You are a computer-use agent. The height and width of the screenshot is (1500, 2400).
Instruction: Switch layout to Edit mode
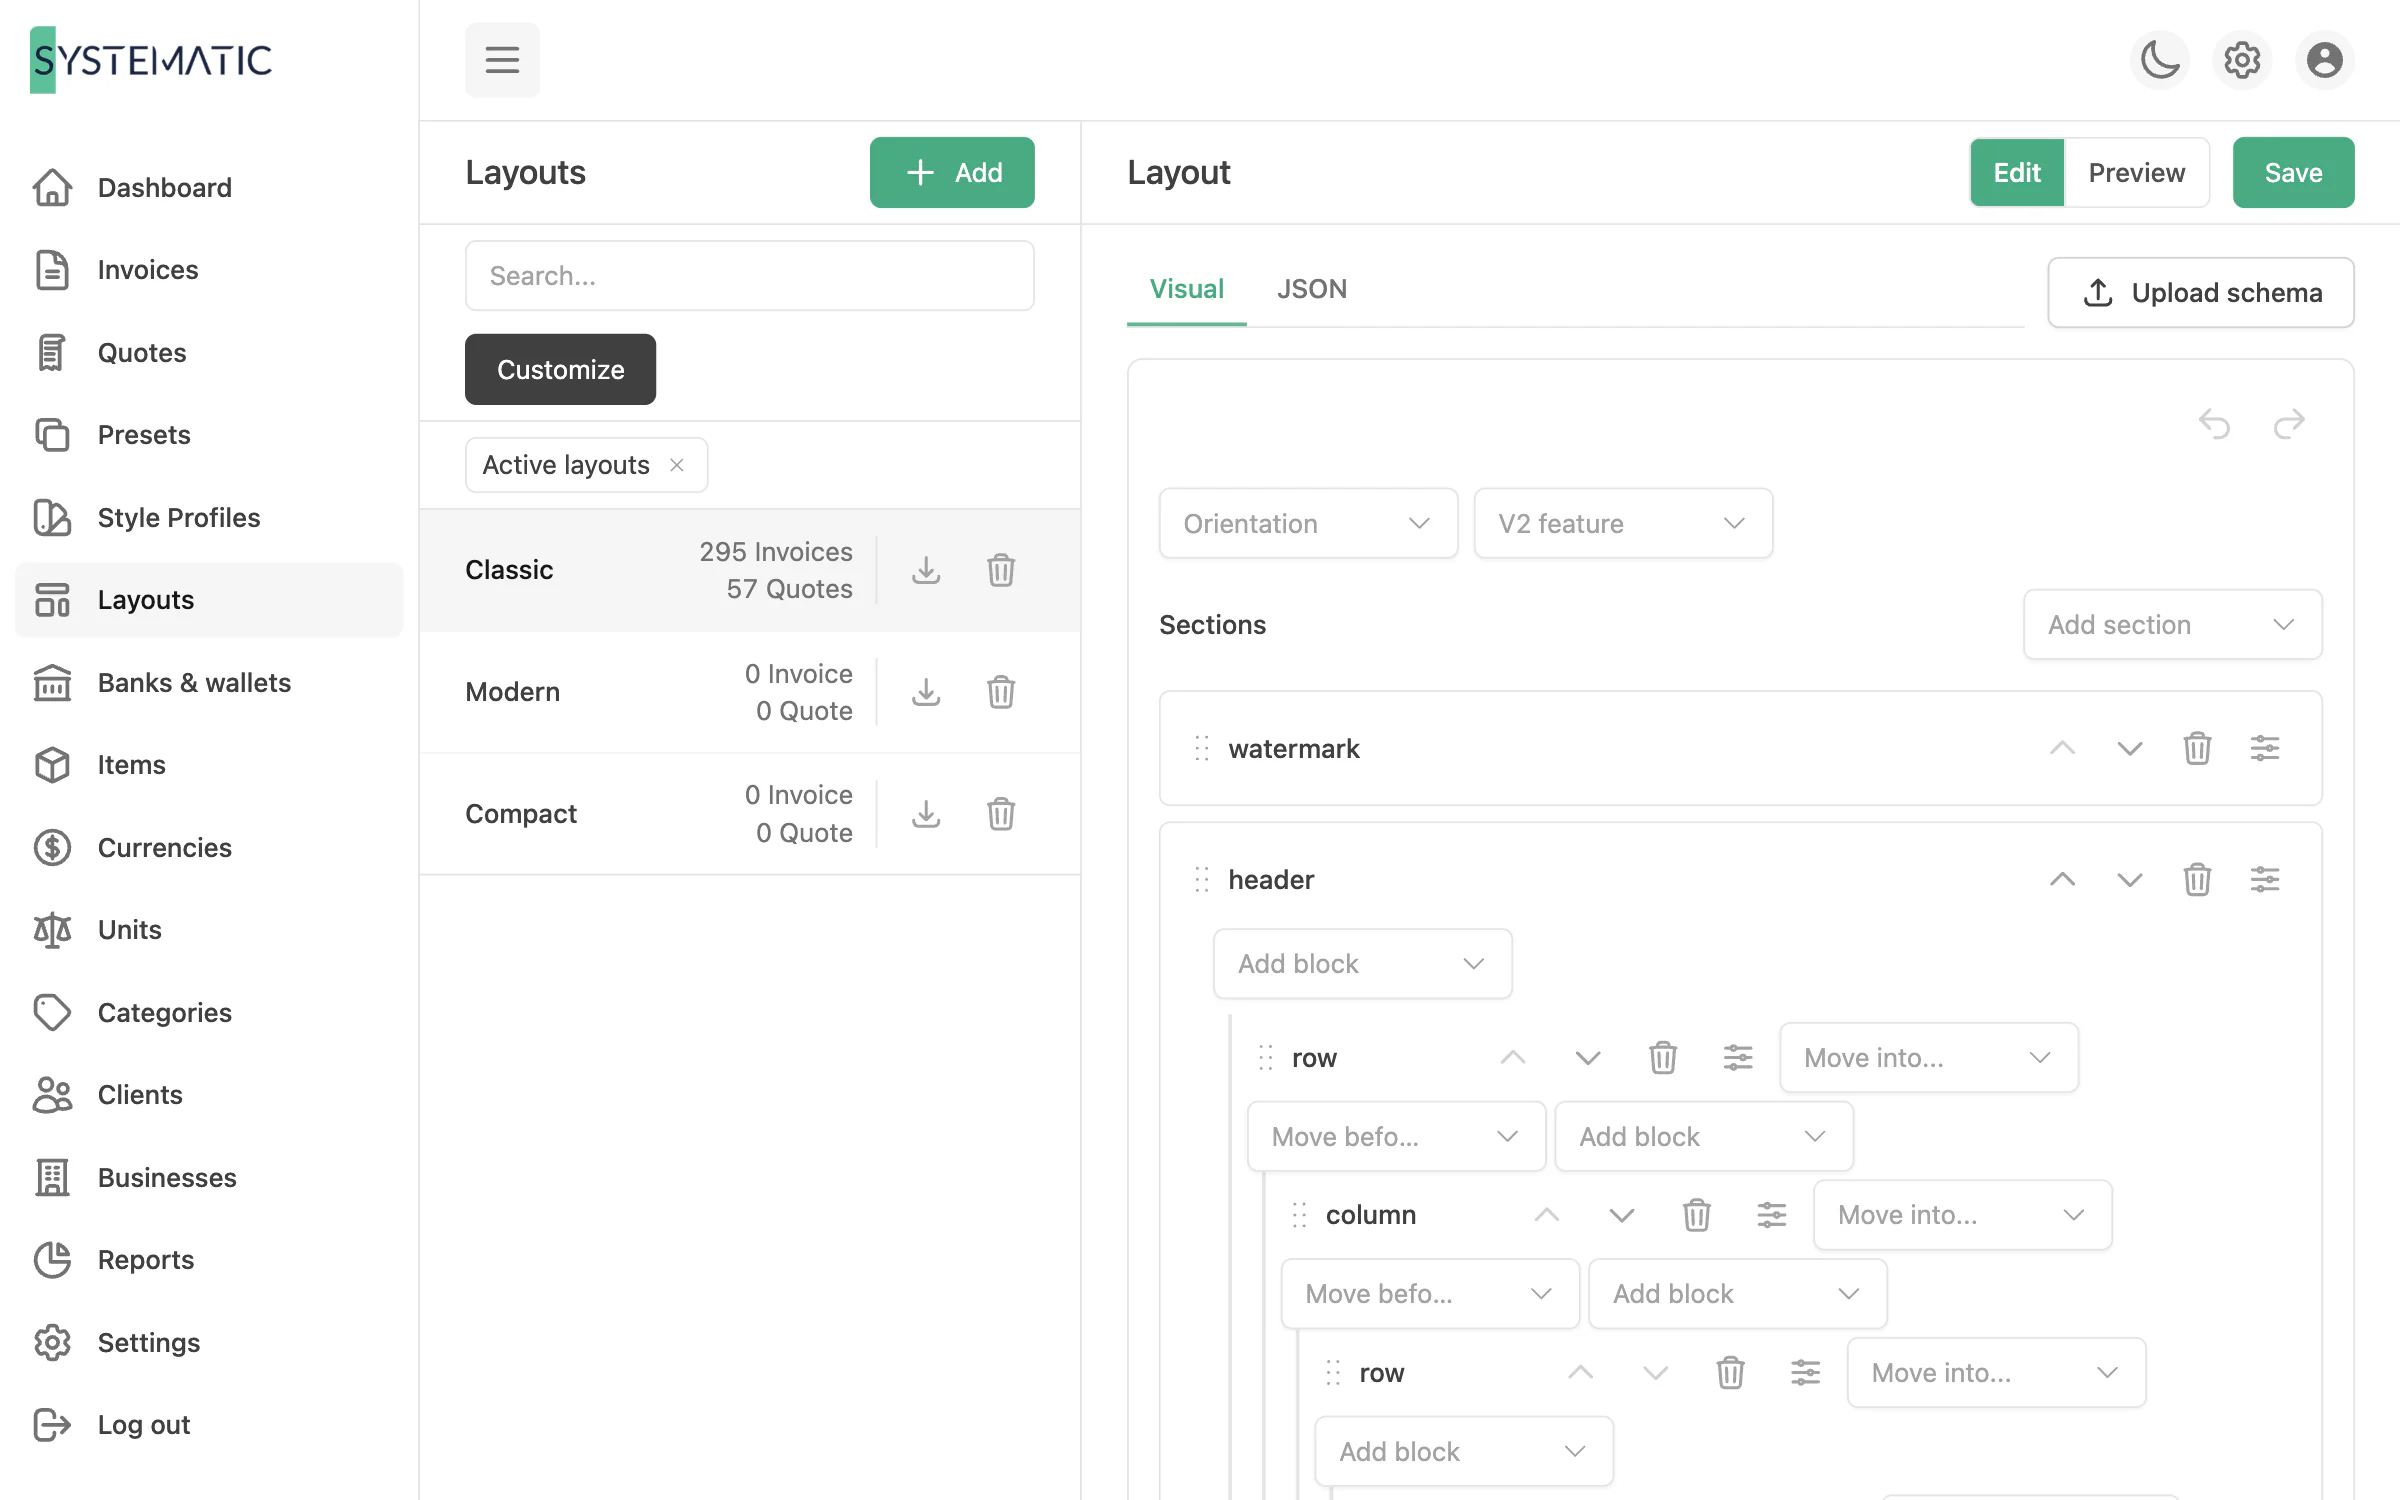click(x=2016, y=173)
